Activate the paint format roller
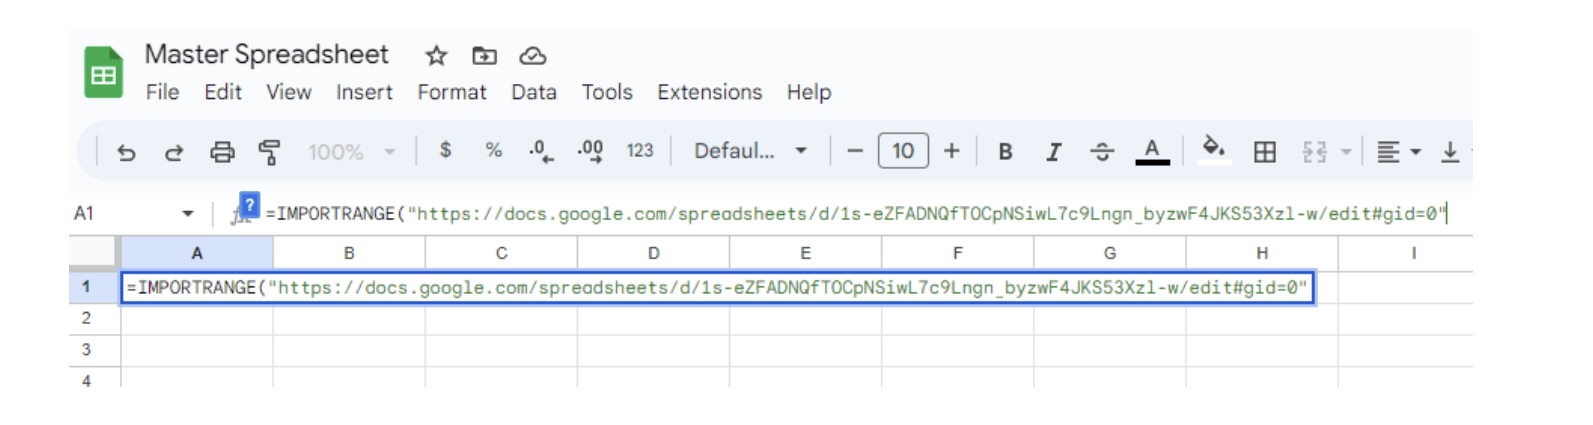 click(x=269, y=152)
